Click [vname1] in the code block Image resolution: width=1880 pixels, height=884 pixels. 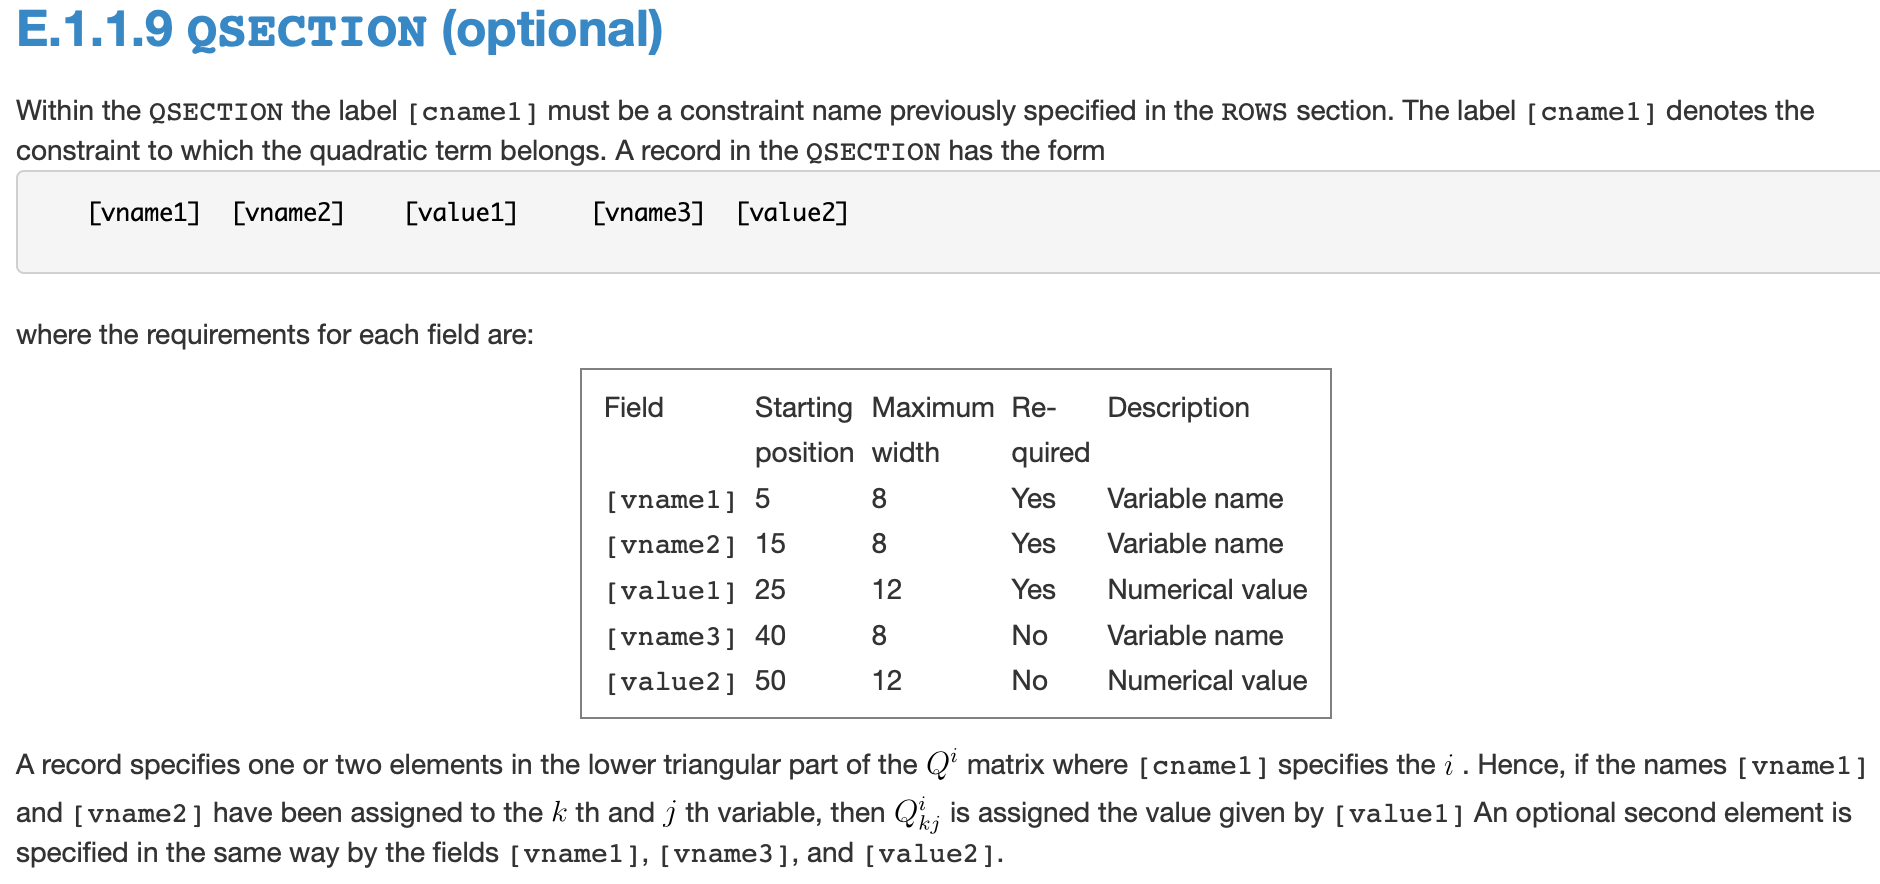coord(144,212)
